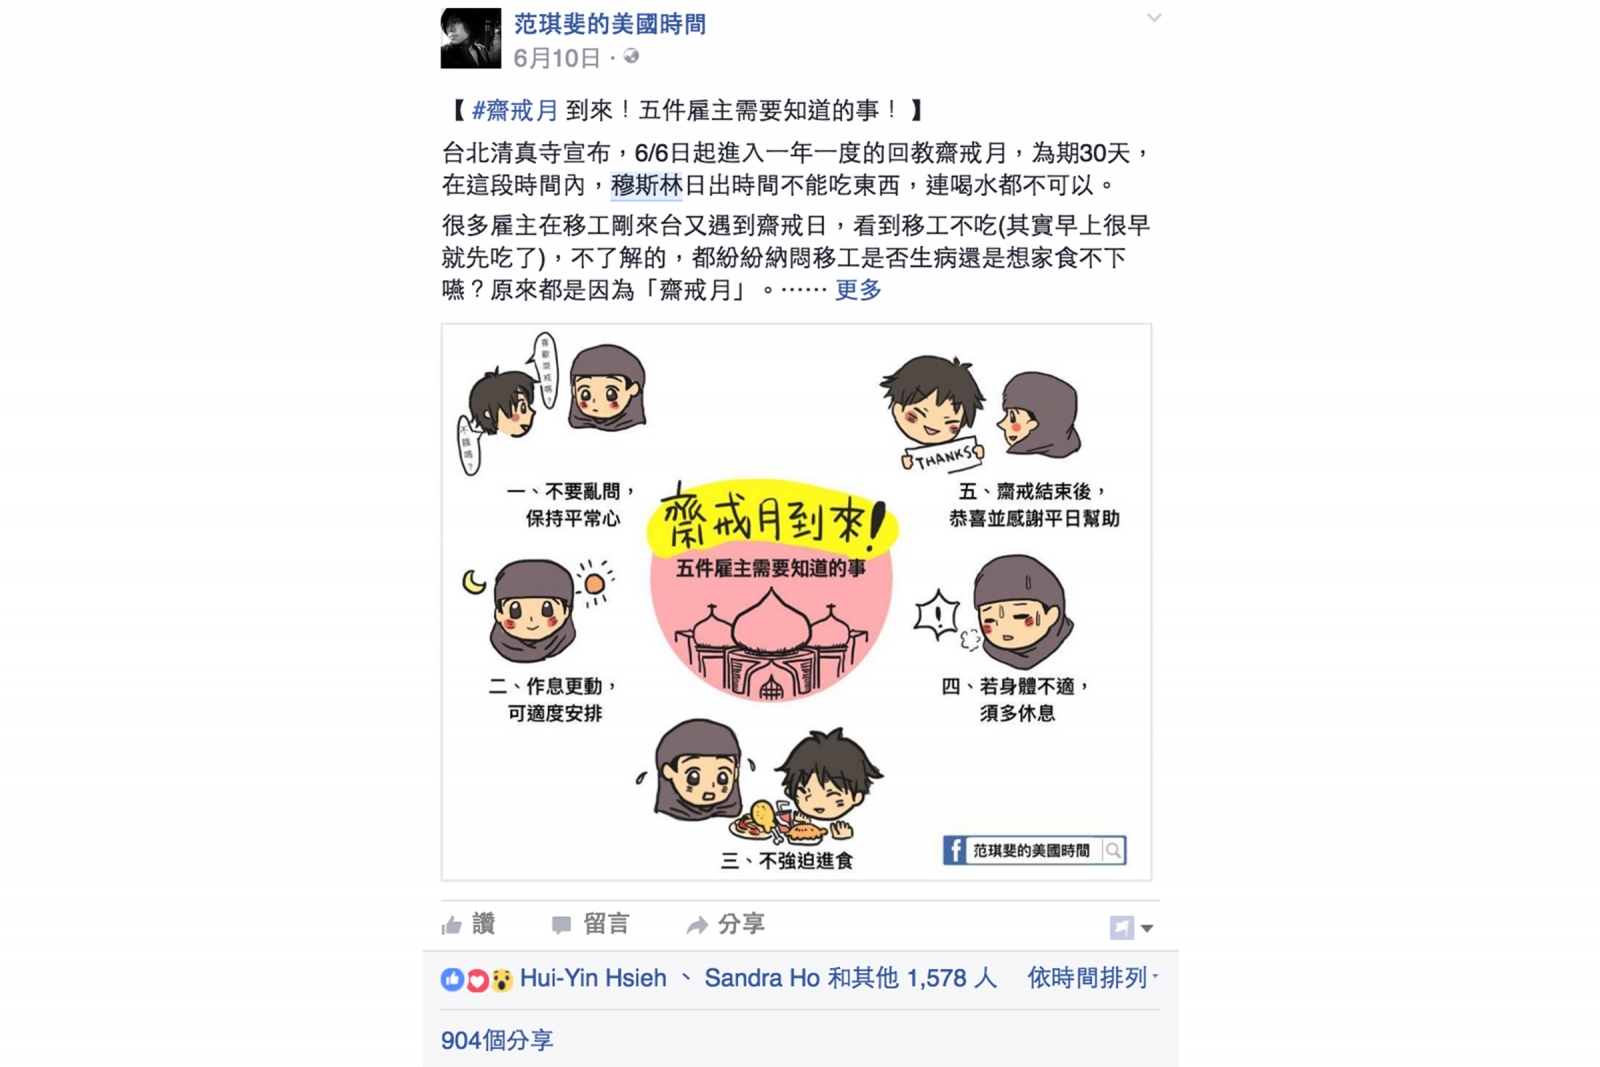Open Hui-Yin Hsieh's profile
The height and width of the screenshot is (1067, 1600).
(593, 978)
